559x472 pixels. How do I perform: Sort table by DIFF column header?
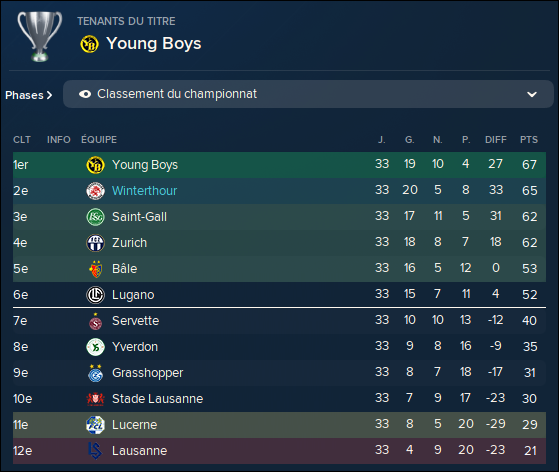(x=496, y=140)
